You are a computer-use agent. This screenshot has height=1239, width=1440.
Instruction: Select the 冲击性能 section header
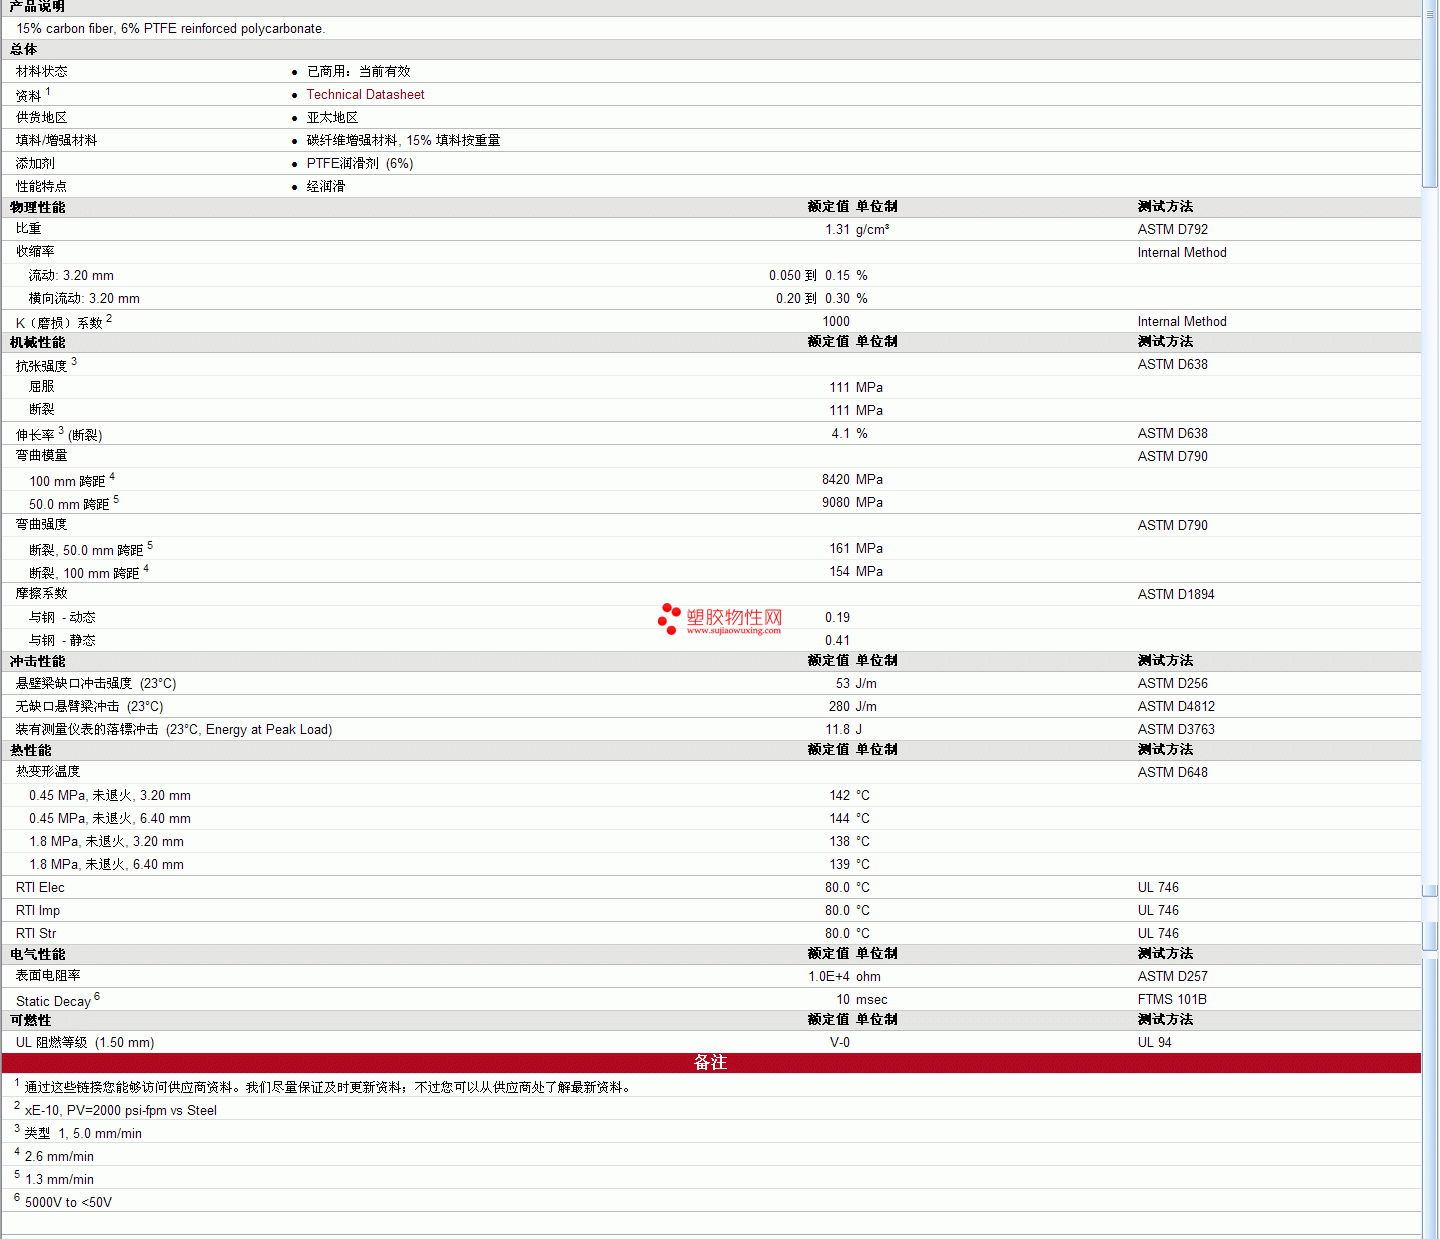38,662
